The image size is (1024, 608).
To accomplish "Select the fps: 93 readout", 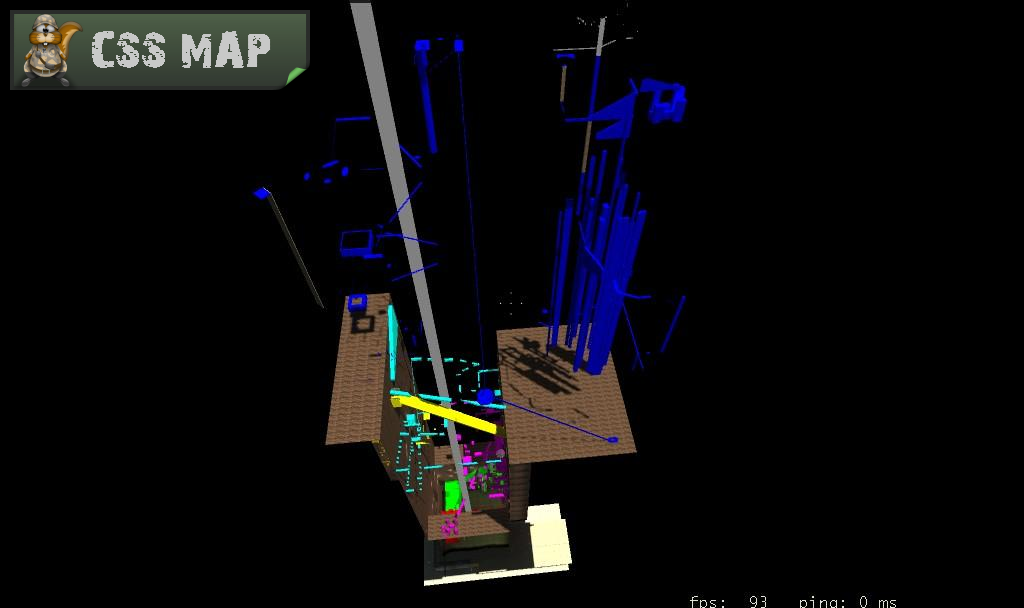I will coord(728,601).
